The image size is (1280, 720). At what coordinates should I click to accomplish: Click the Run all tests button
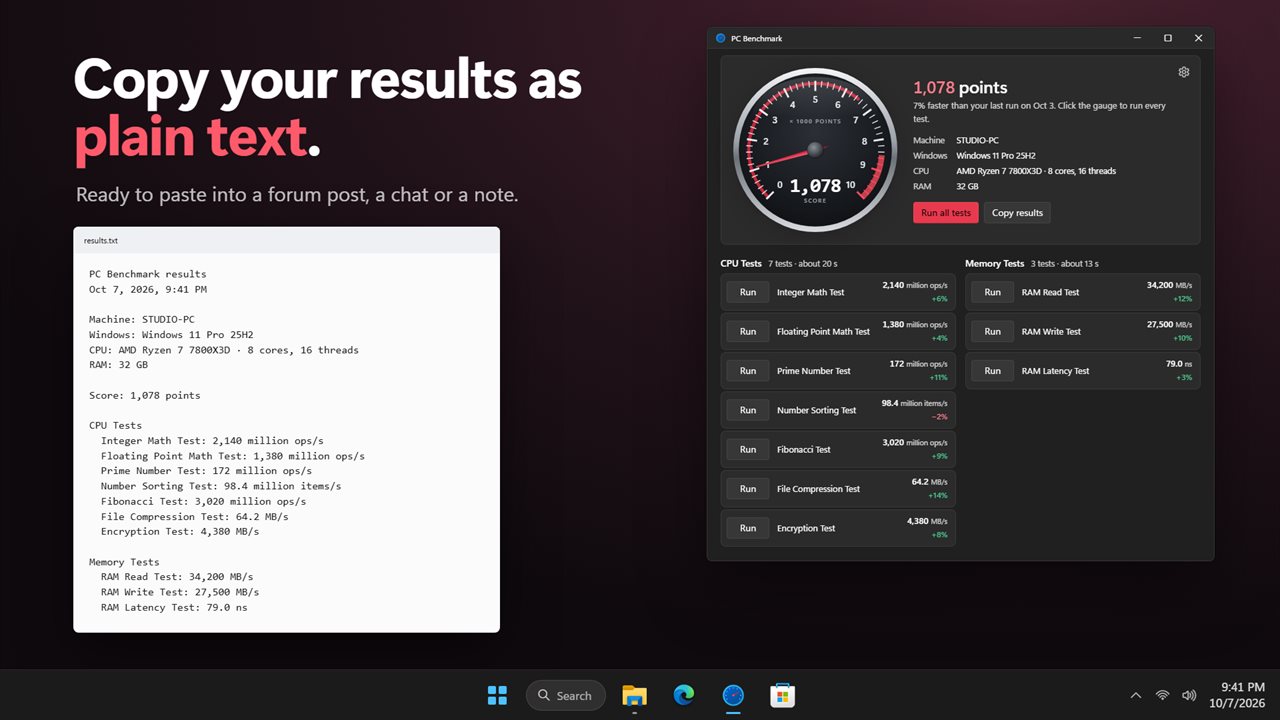click(946, 213)
